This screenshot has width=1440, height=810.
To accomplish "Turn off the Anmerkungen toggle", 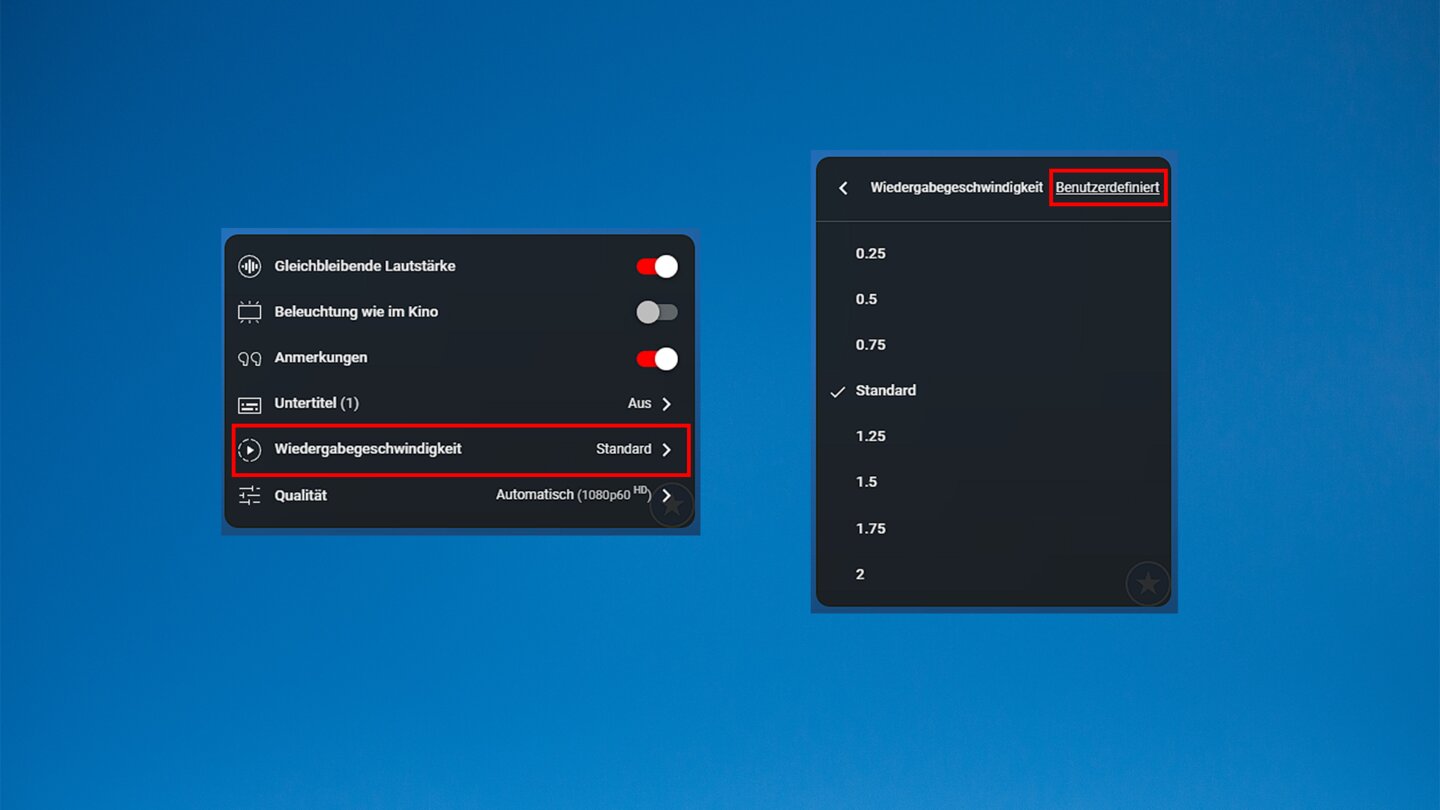I will tap(657, 358).
